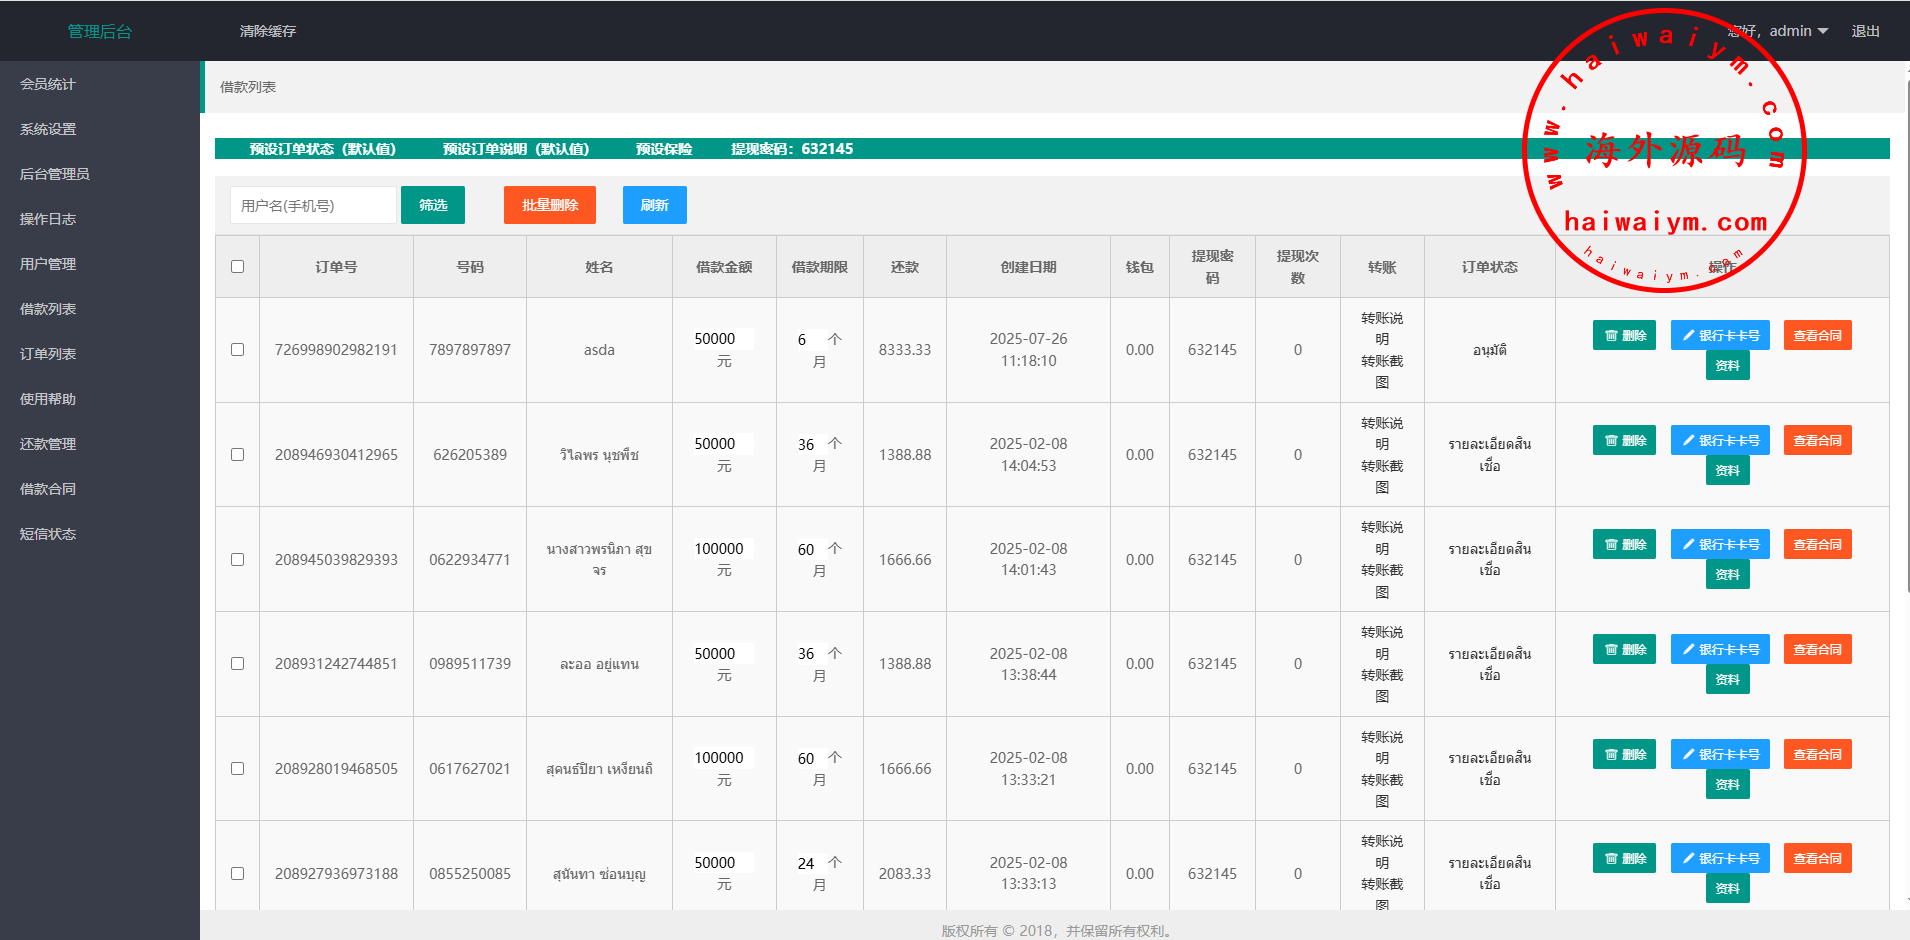Click the 用户名(手机号) search field
This screenshot has height=940, width=1910.
point(312,206)
